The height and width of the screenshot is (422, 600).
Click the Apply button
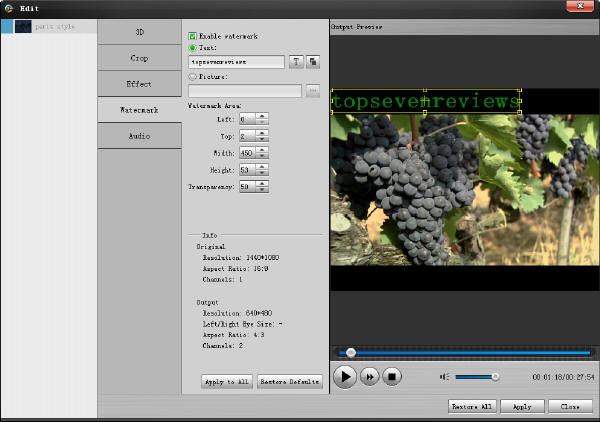522,406
